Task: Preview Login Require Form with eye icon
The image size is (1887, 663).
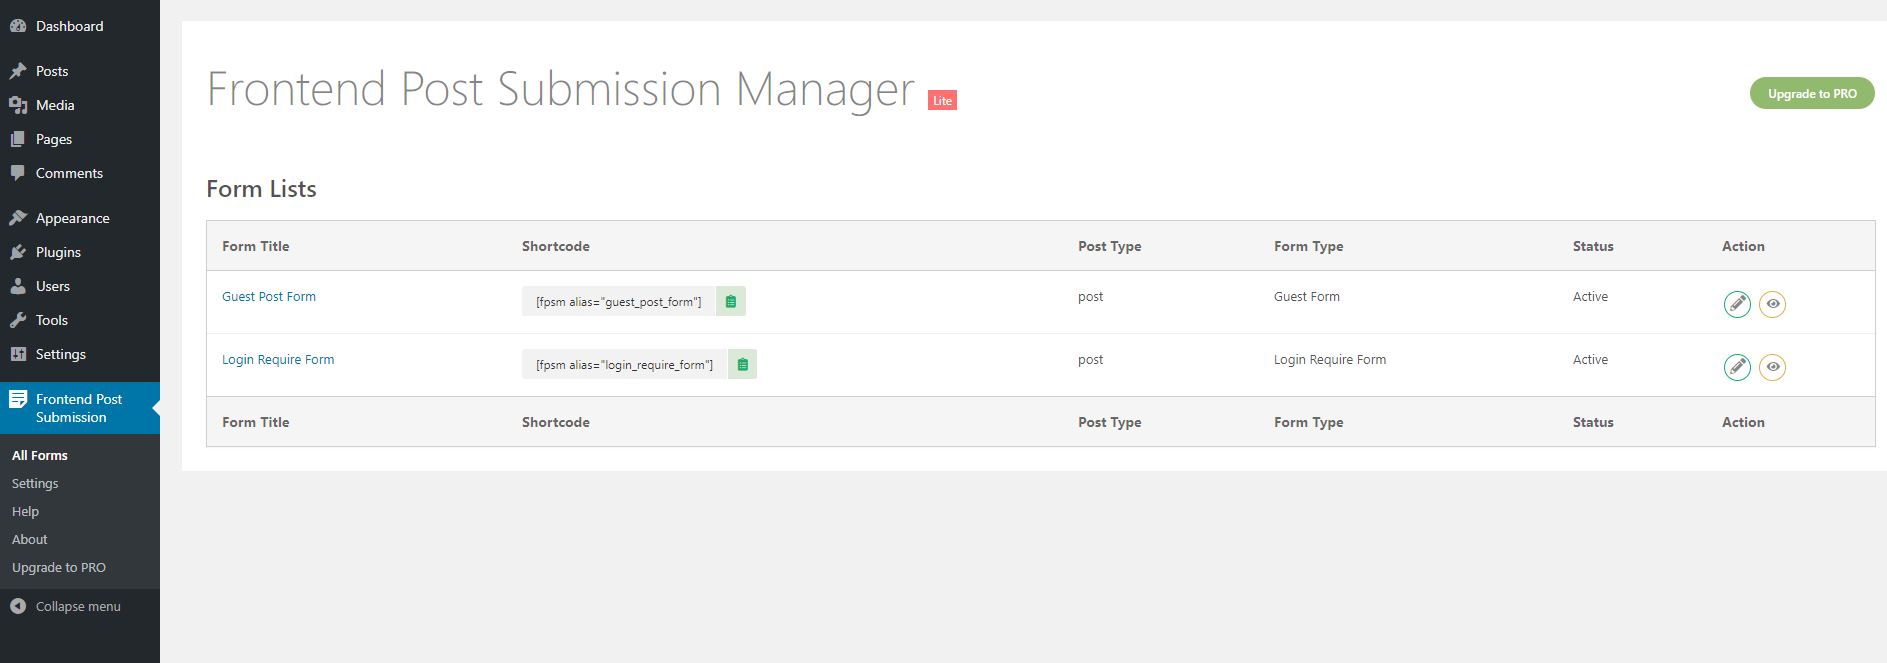Action: [1773, 367]
